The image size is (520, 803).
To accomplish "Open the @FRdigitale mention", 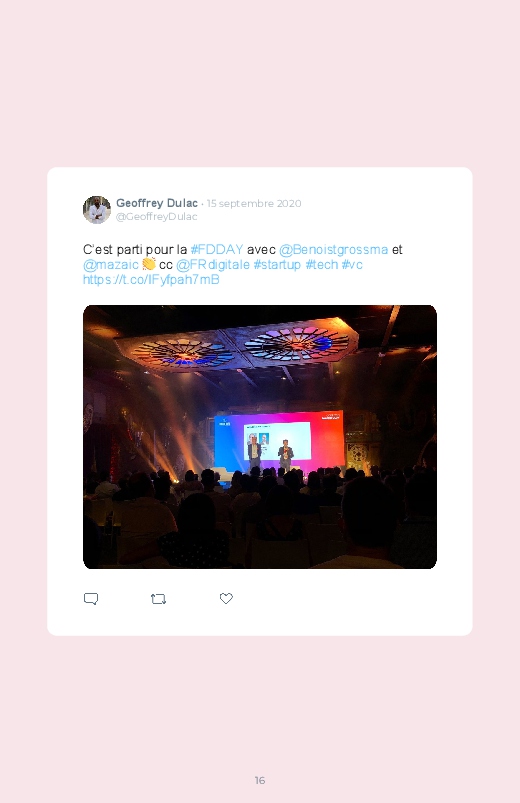I will pos(213,264).
